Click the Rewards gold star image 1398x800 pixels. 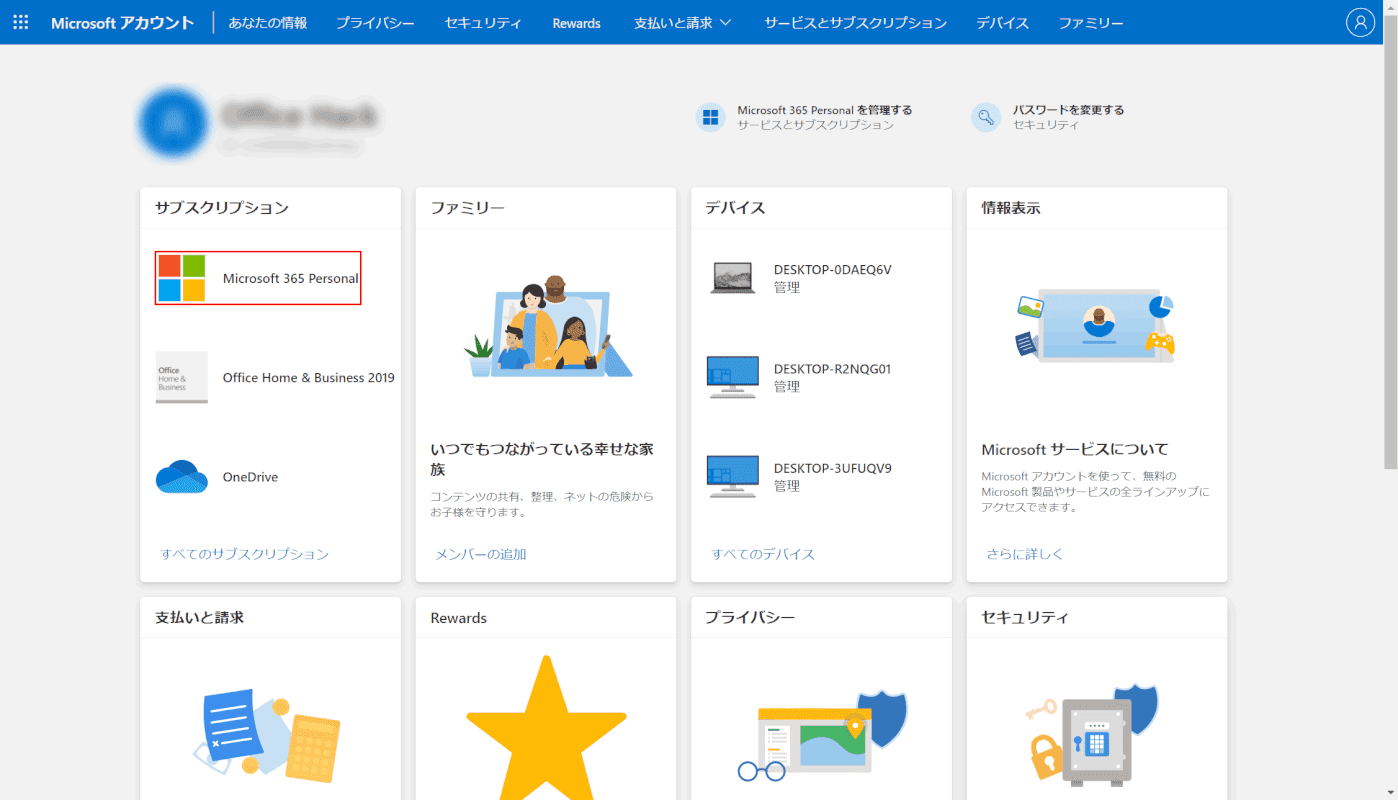pos(546,728)
